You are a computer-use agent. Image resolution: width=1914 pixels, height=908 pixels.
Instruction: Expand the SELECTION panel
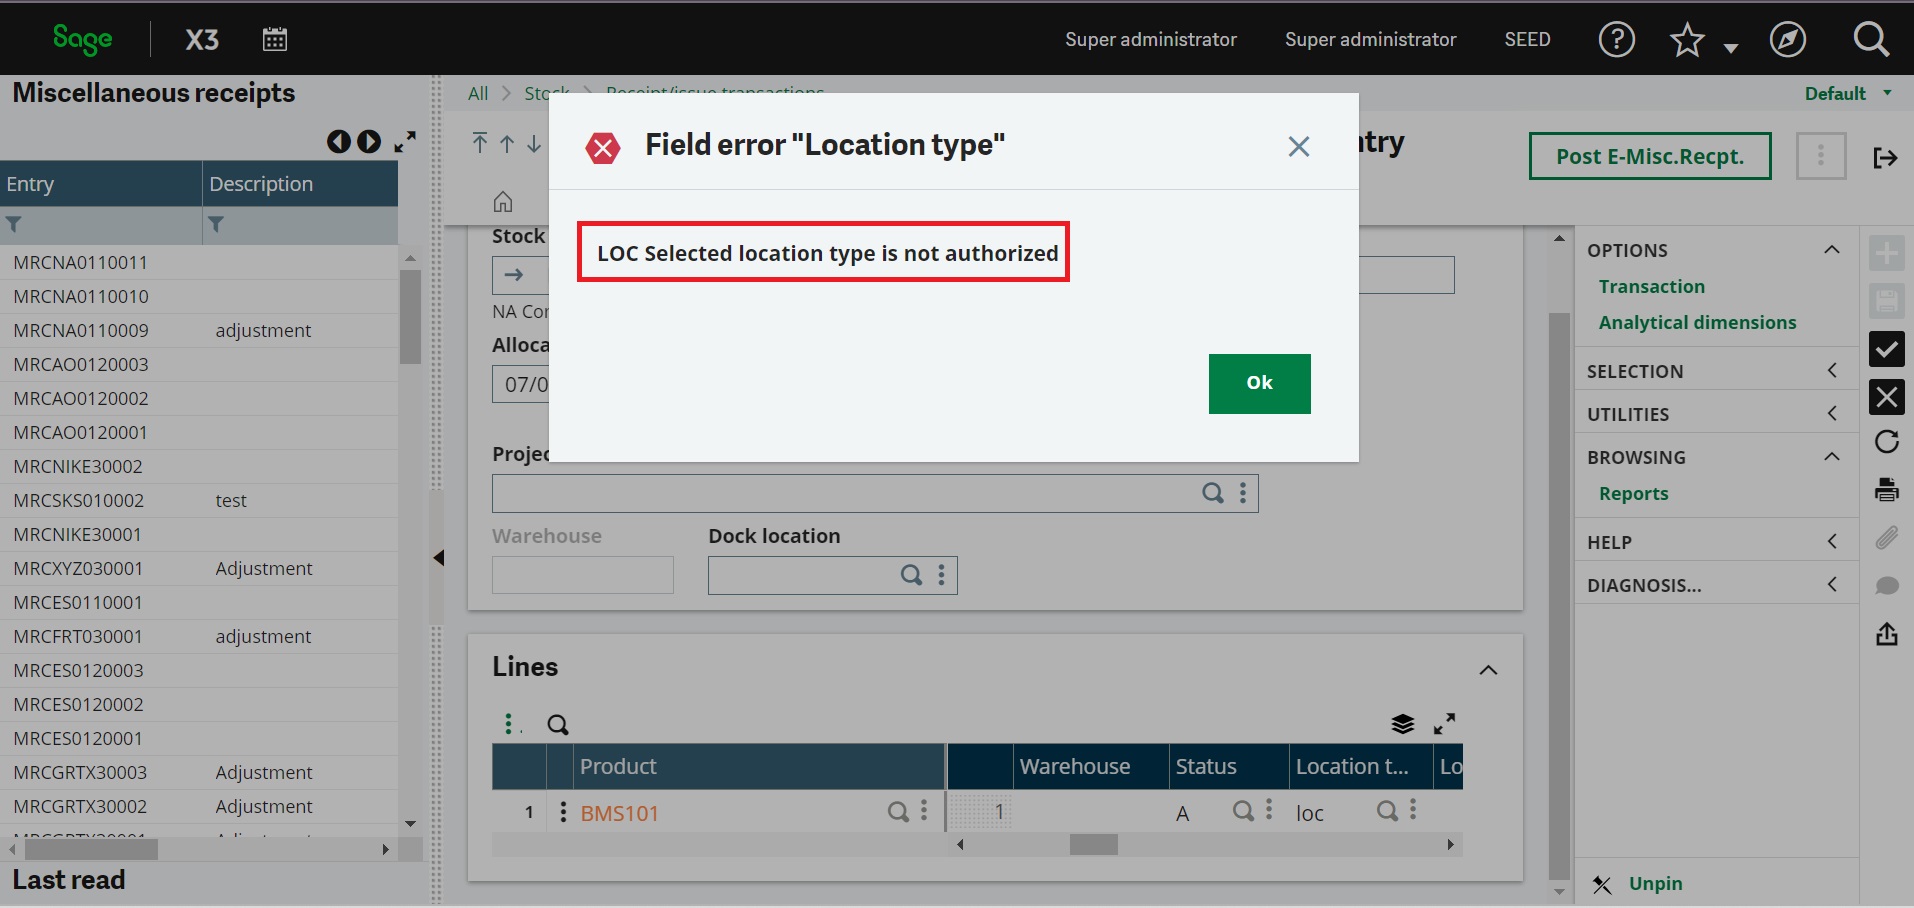click(1832, 370)
